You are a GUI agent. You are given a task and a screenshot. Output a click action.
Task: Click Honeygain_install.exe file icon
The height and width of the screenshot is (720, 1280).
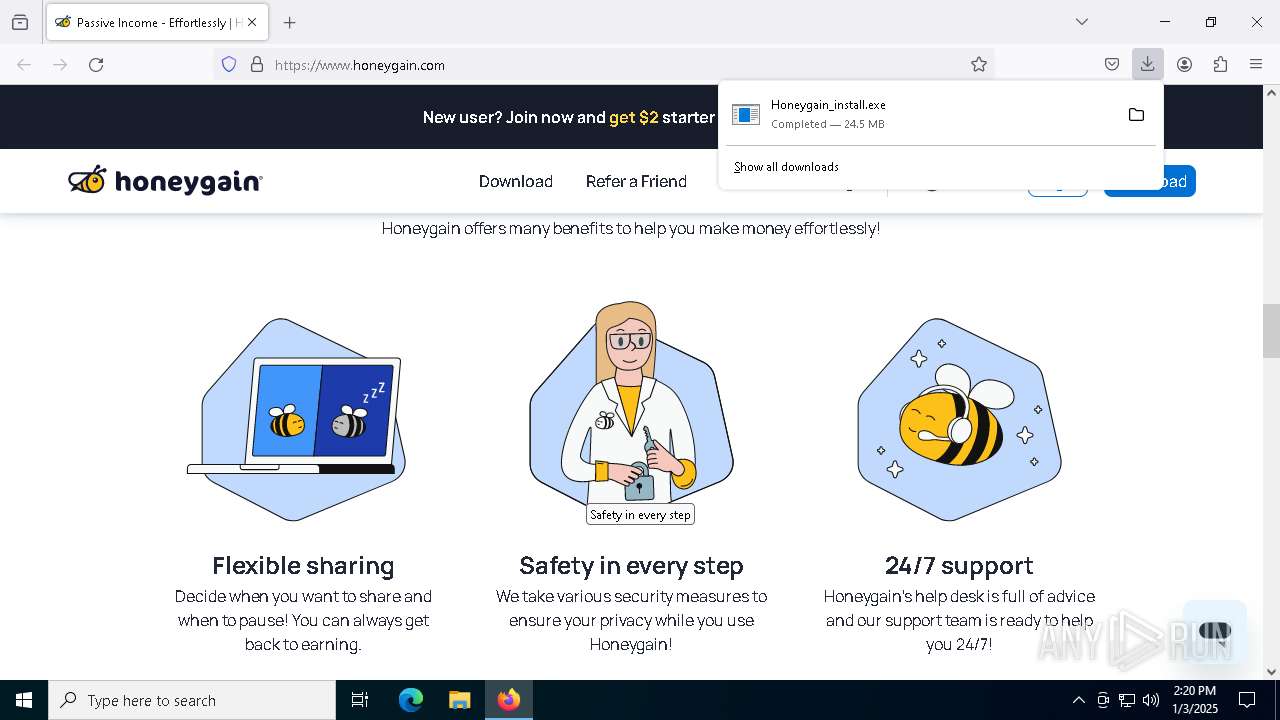click(746, 114)
